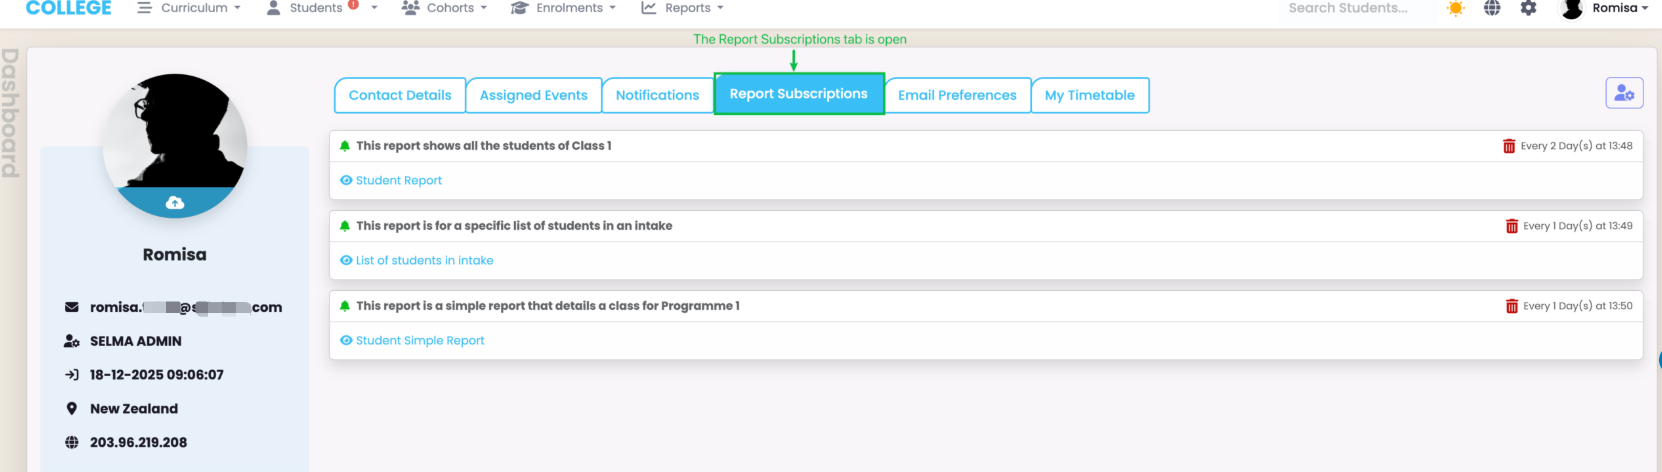This screenshot has height=472, width=1662.
Task: Open the Cohorts dropdown menu
Action: click(445, 8)
